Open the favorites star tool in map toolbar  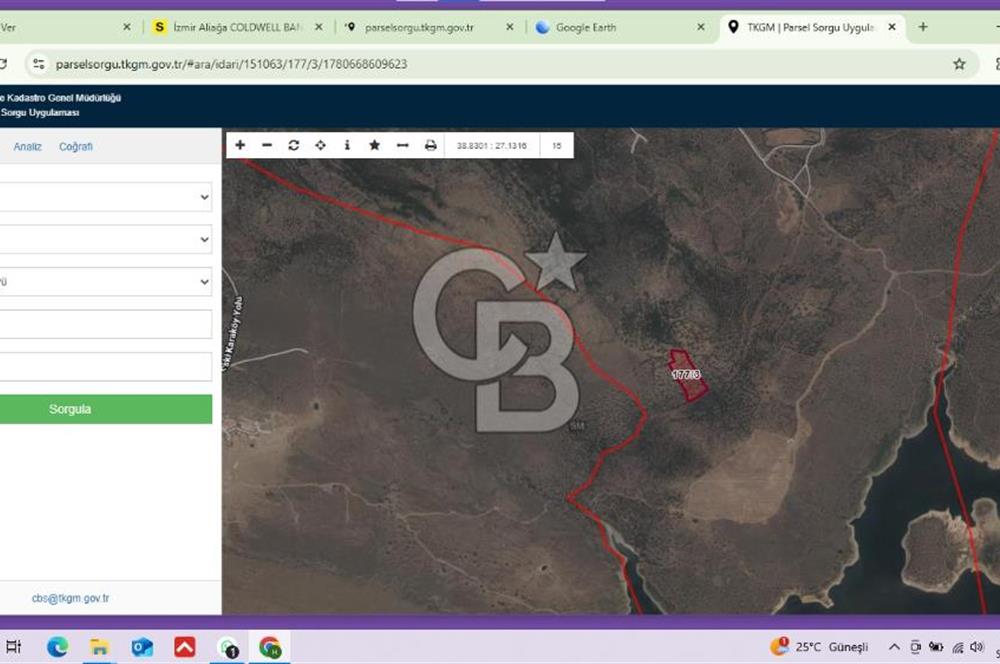(x=374, y=145)
